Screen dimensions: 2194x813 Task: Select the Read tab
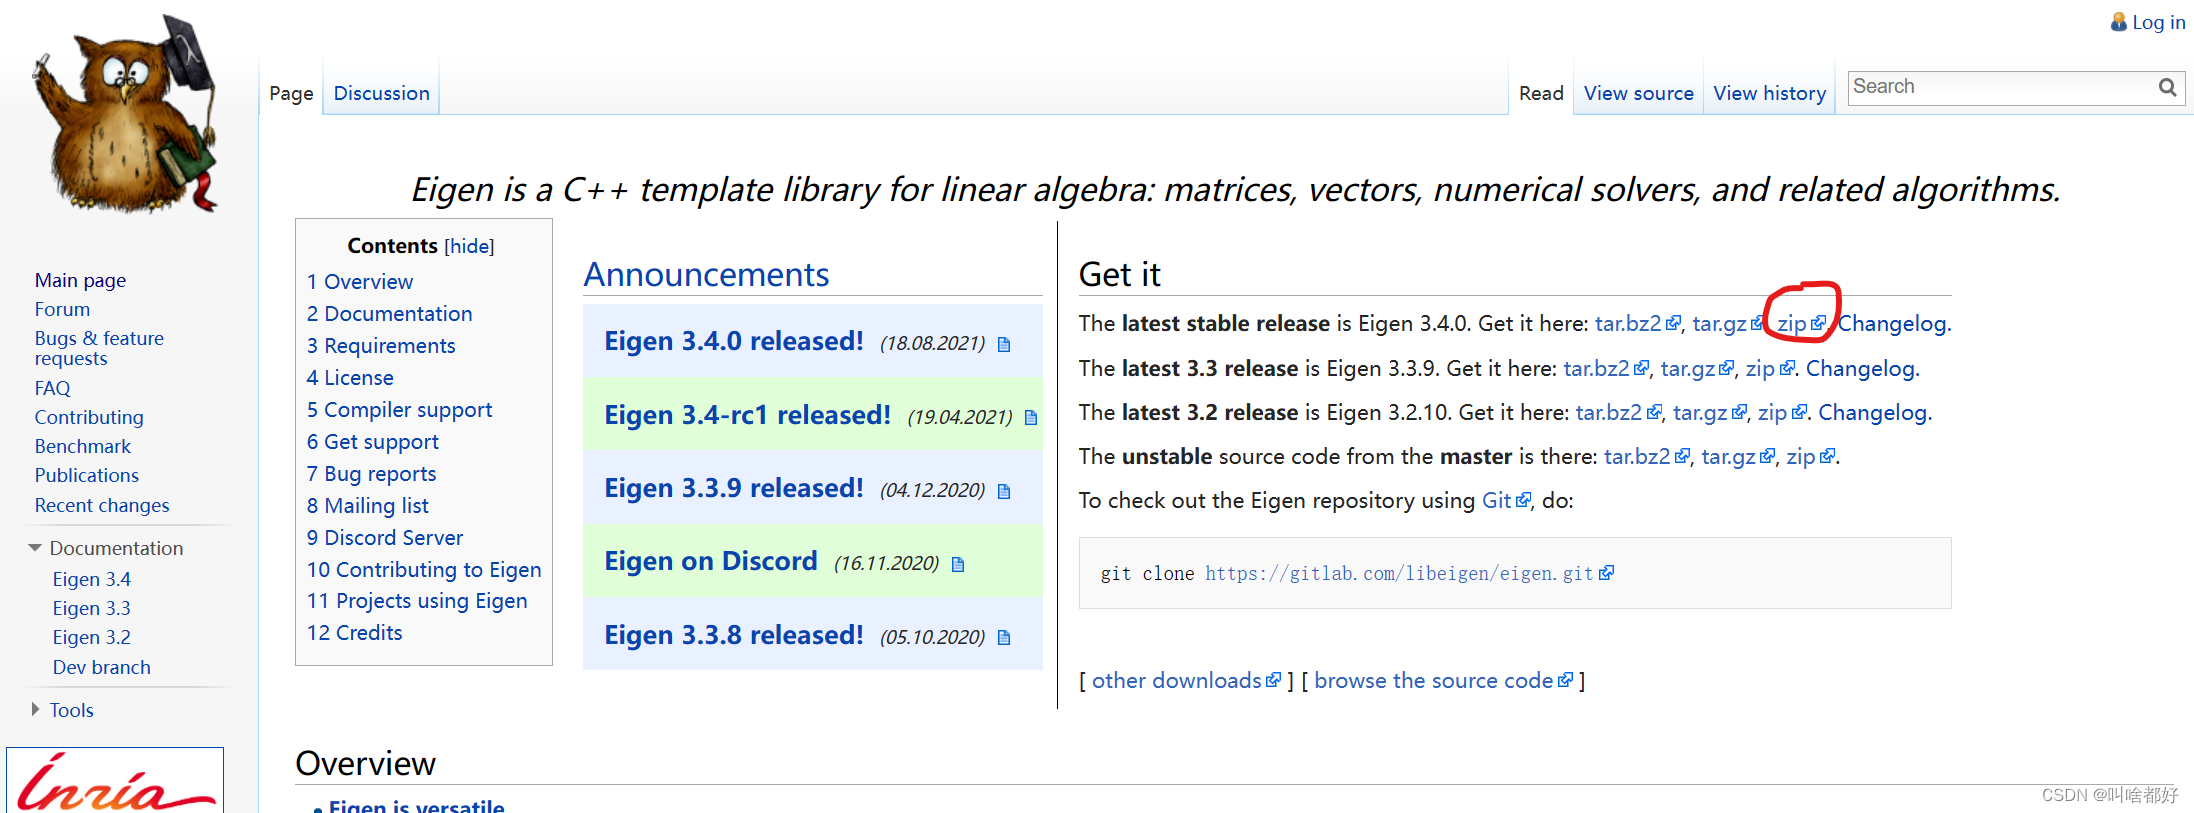click(x=1541, y=93)
